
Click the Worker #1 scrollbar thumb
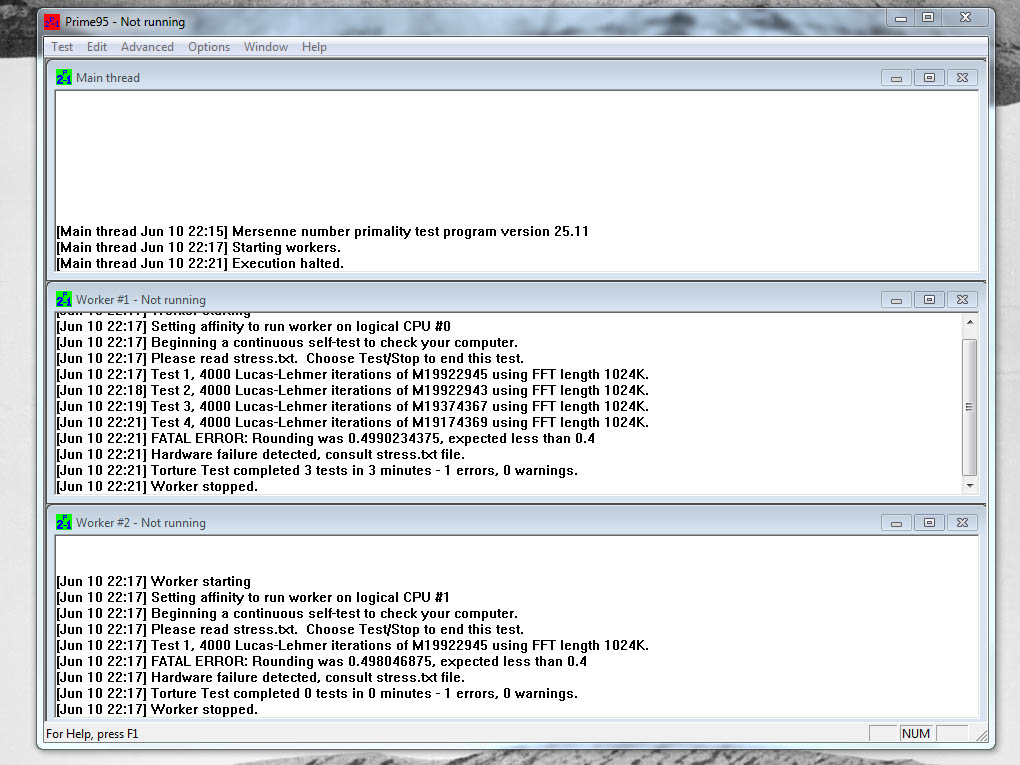coord(970,407)
